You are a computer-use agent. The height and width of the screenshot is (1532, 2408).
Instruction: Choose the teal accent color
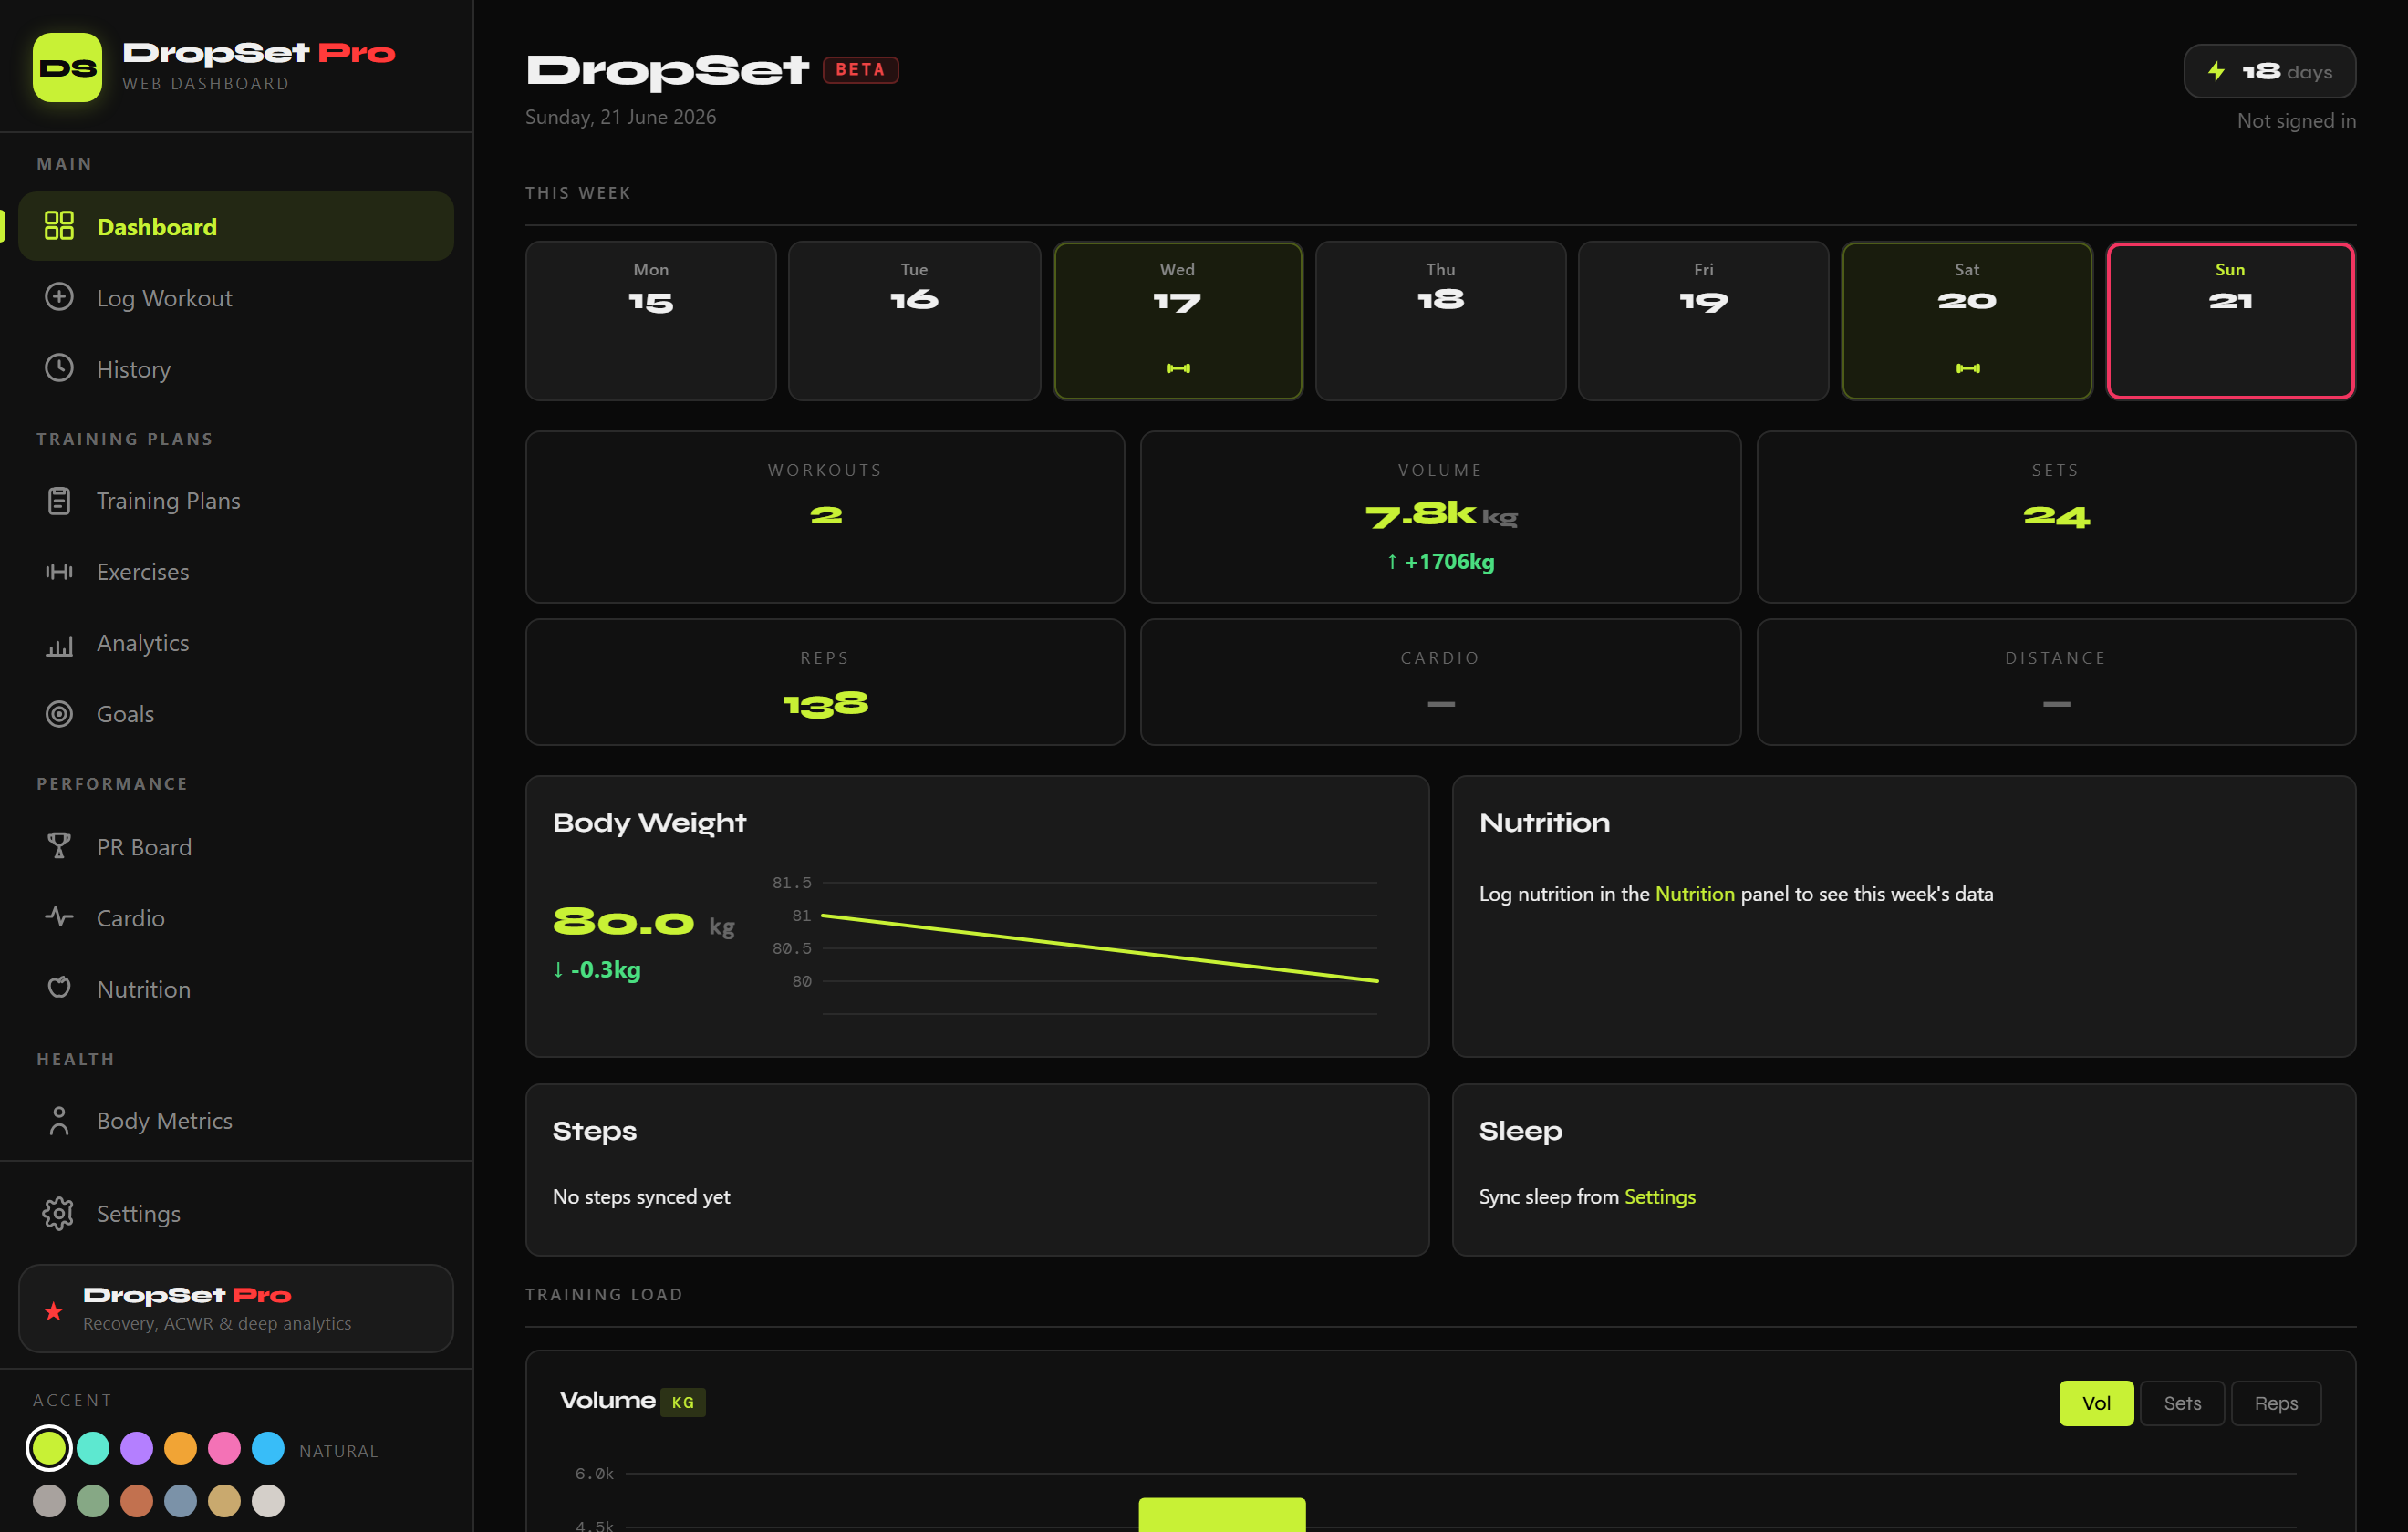click(93, 1448)
